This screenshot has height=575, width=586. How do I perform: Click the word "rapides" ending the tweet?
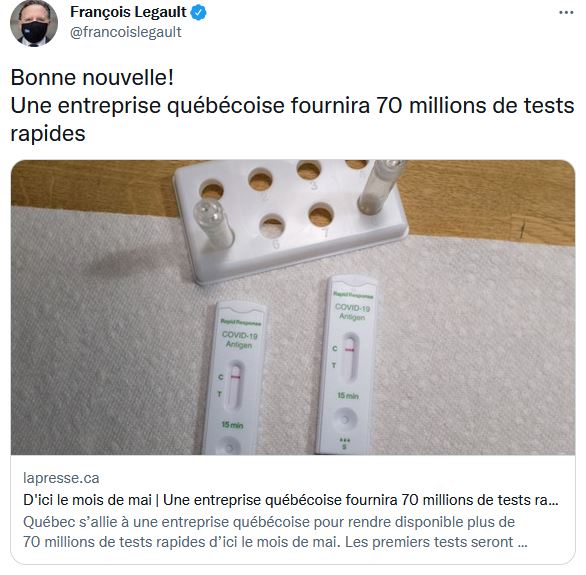[48, 133]
